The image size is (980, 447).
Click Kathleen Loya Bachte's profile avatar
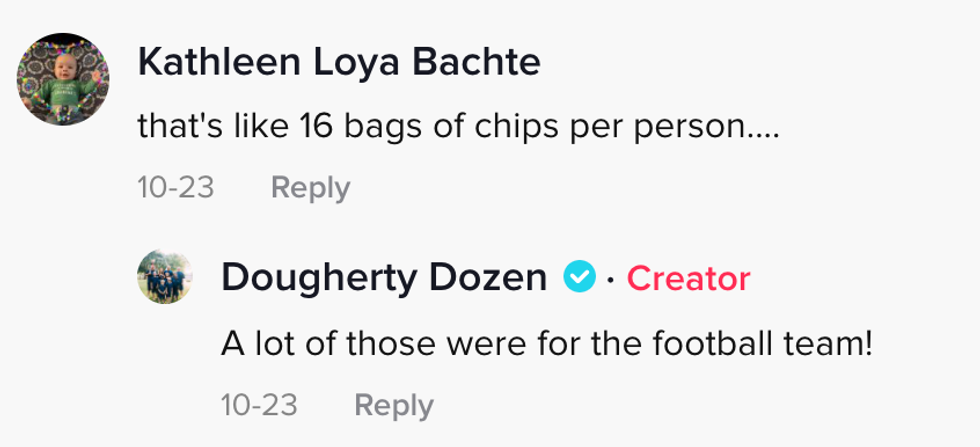pos(64,79)
